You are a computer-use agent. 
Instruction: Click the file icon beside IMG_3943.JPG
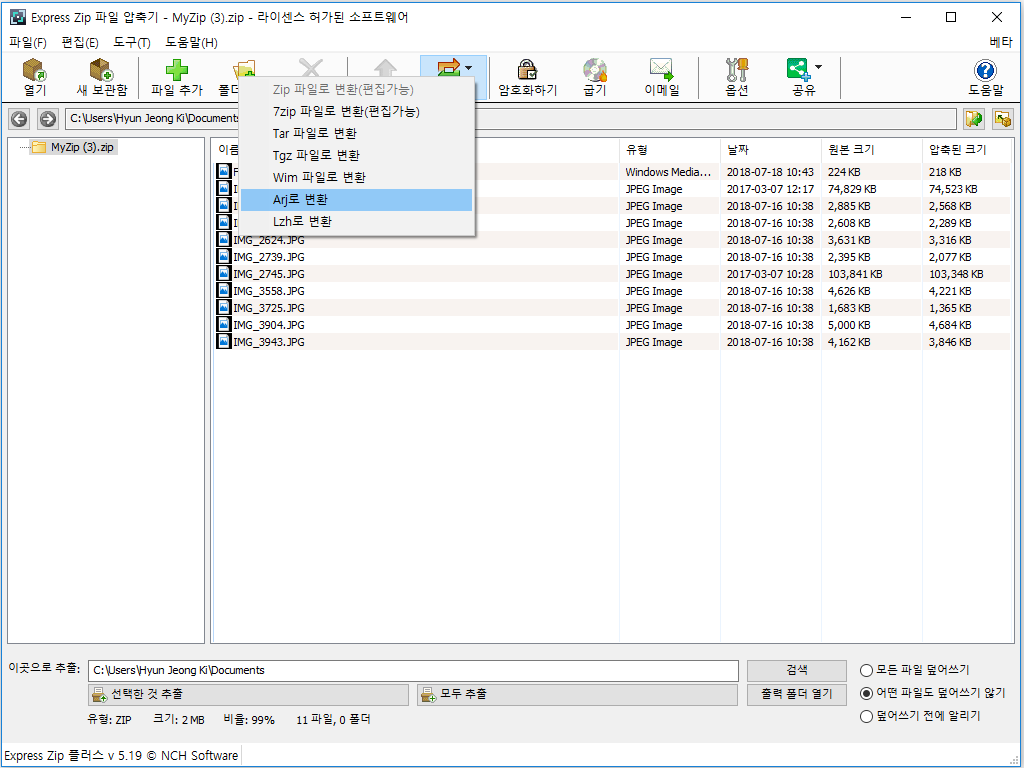pyautogui.click(x=224, y=341)
